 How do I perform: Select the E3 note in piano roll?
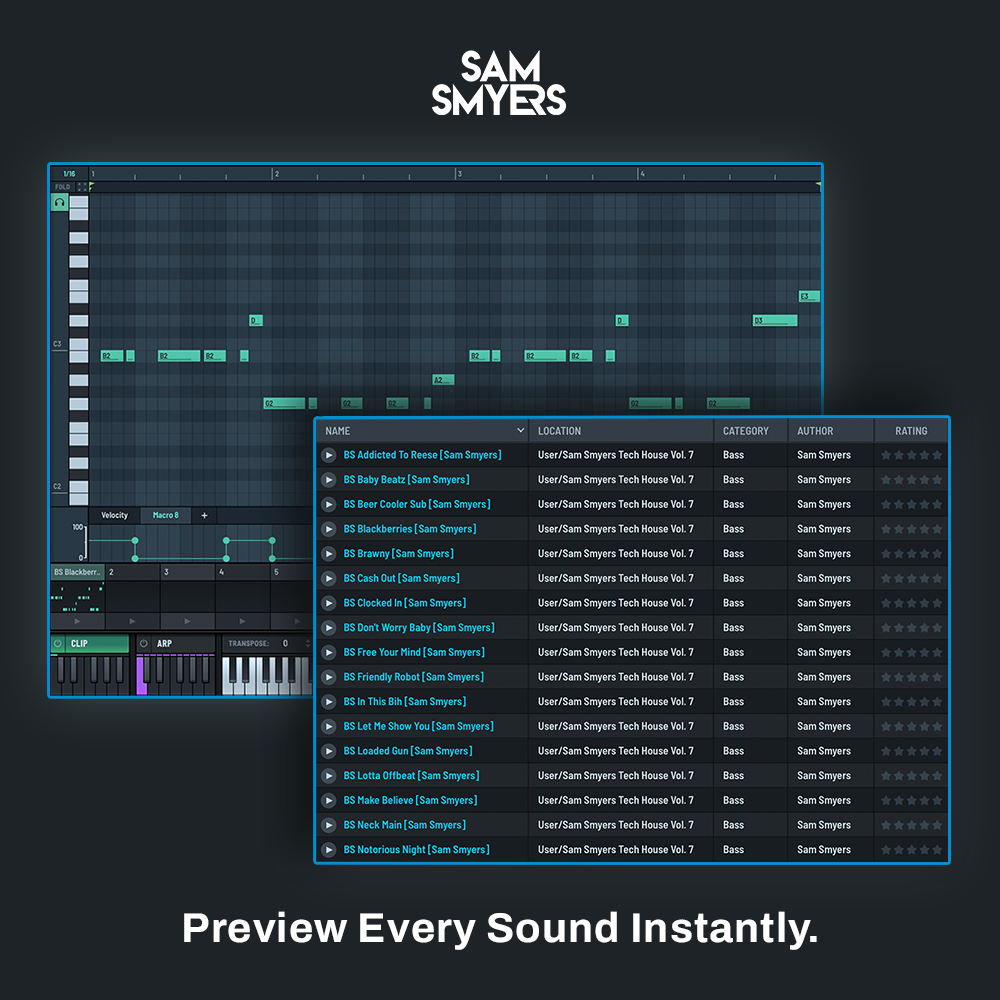point(809,297)
